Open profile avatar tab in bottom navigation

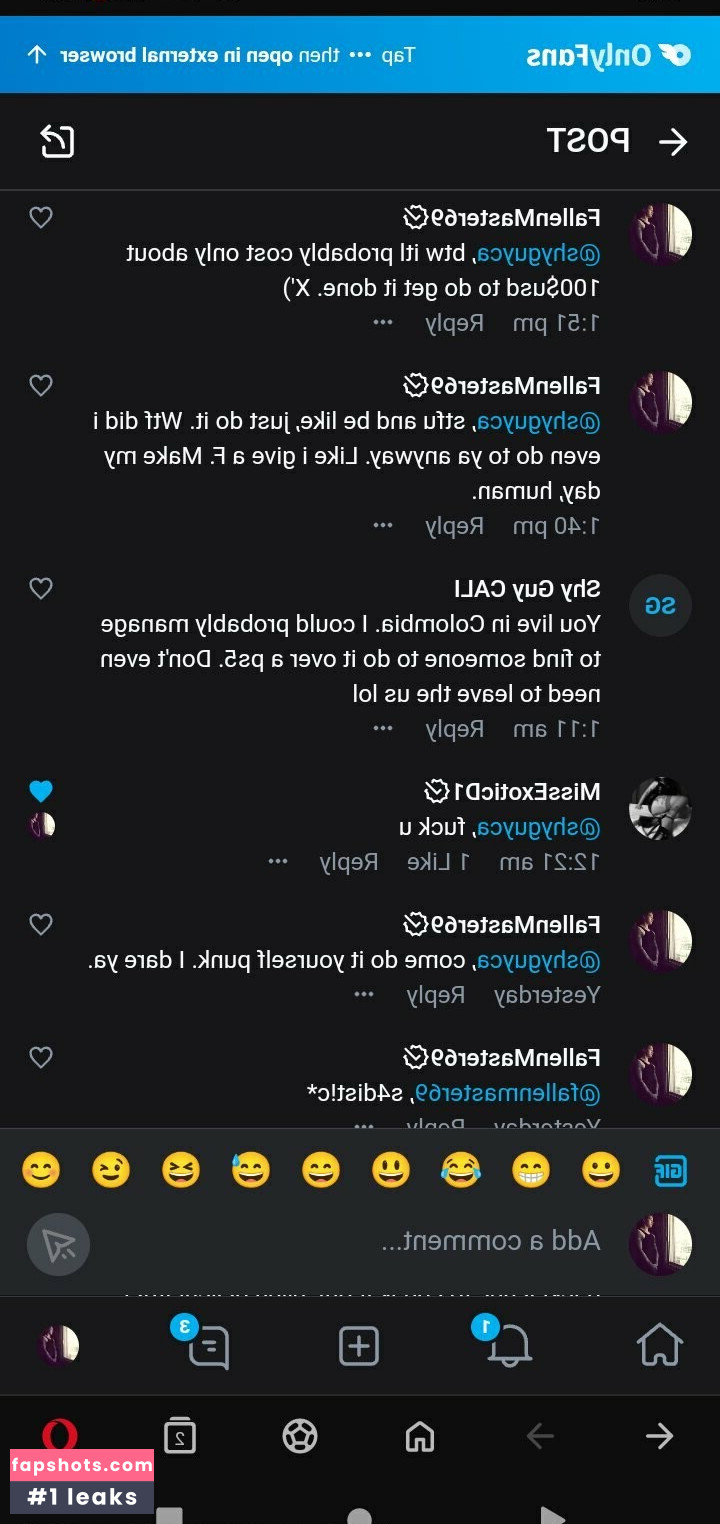pos(58,1346)
